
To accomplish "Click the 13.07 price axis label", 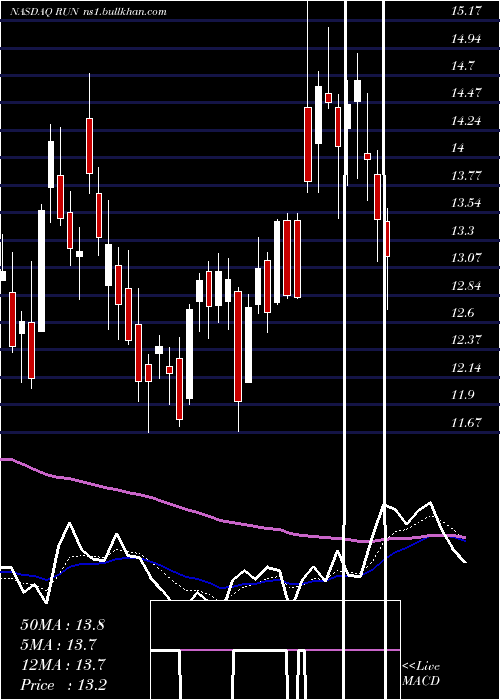I will pos(466,258).
